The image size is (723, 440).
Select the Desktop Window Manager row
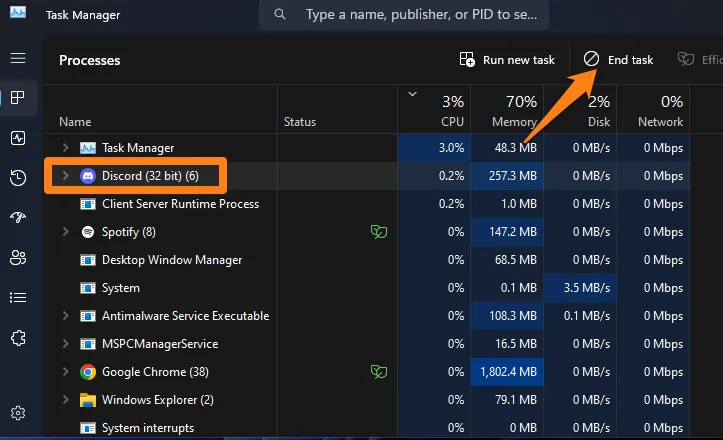coord(367,260)
